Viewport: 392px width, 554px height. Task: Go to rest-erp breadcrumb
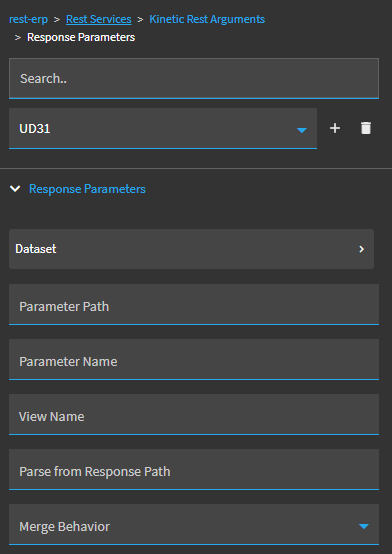coord(28,19)
